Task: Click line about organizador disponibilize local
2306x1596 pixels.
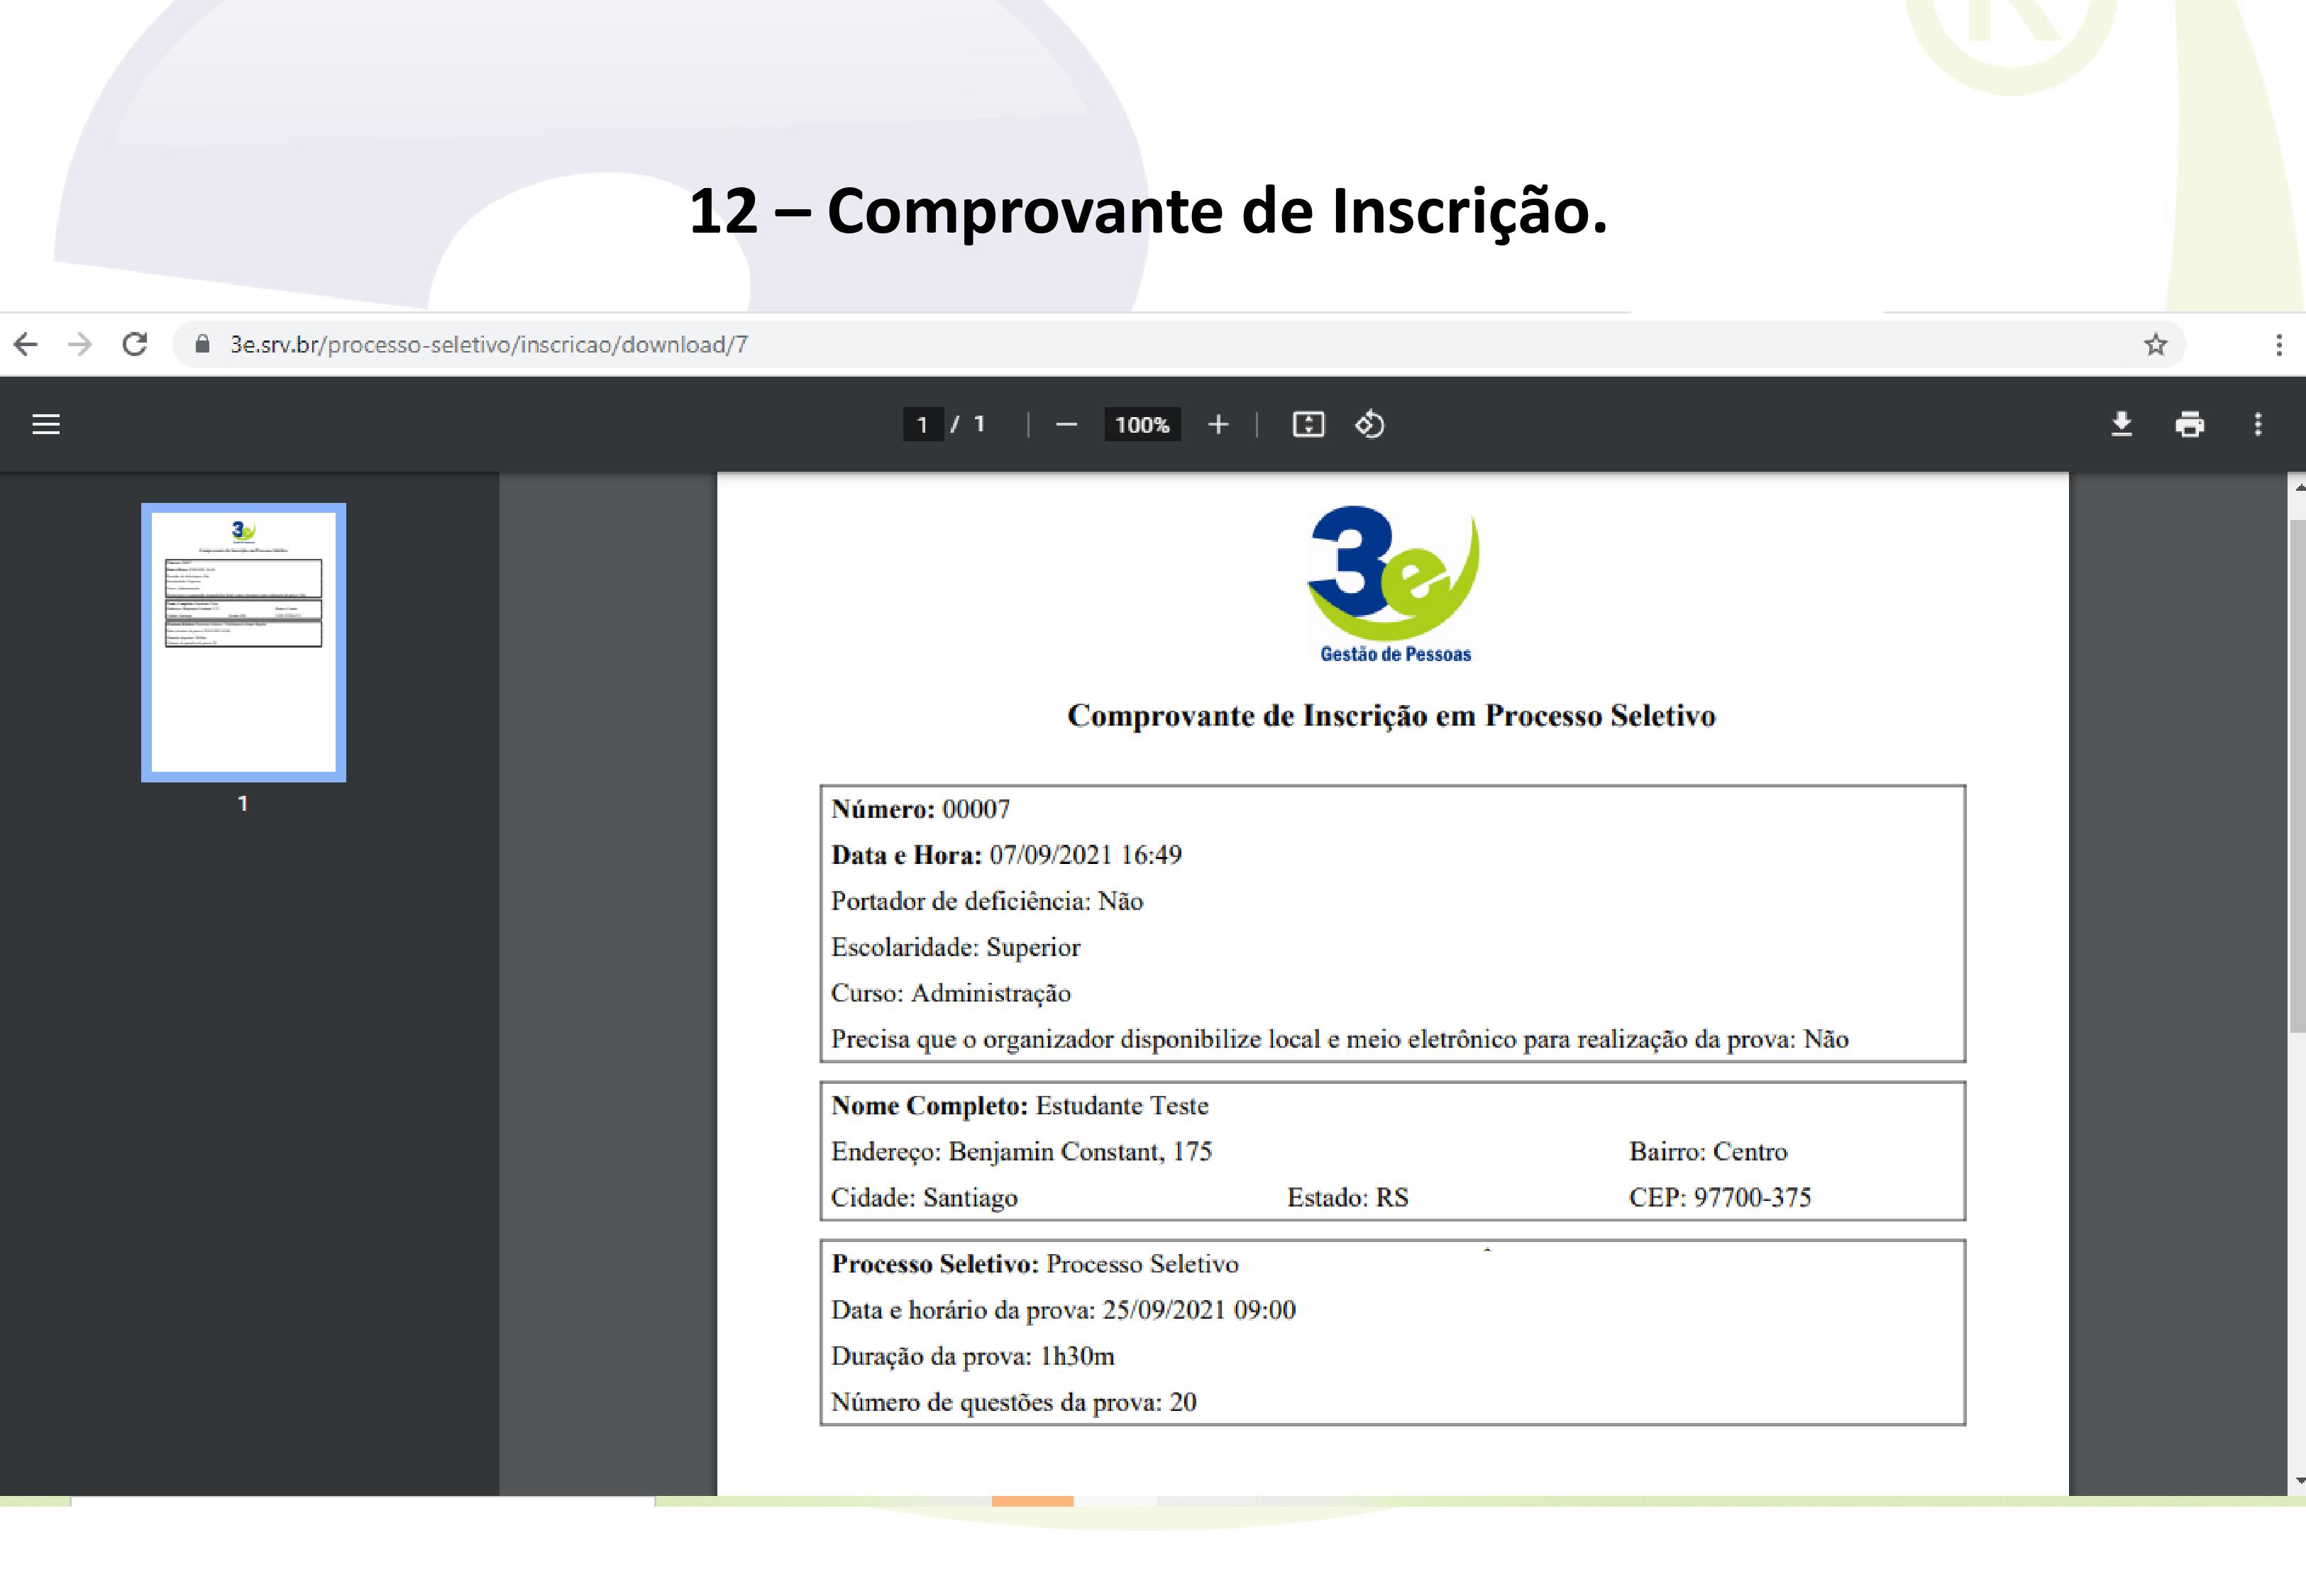Action: pos(1340,1039)
